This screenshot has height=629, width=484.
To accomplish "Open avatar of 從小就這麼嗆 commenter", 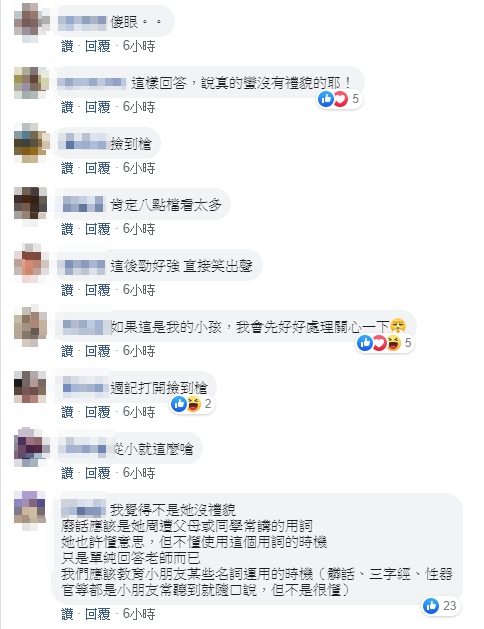I will click(31, 447).
